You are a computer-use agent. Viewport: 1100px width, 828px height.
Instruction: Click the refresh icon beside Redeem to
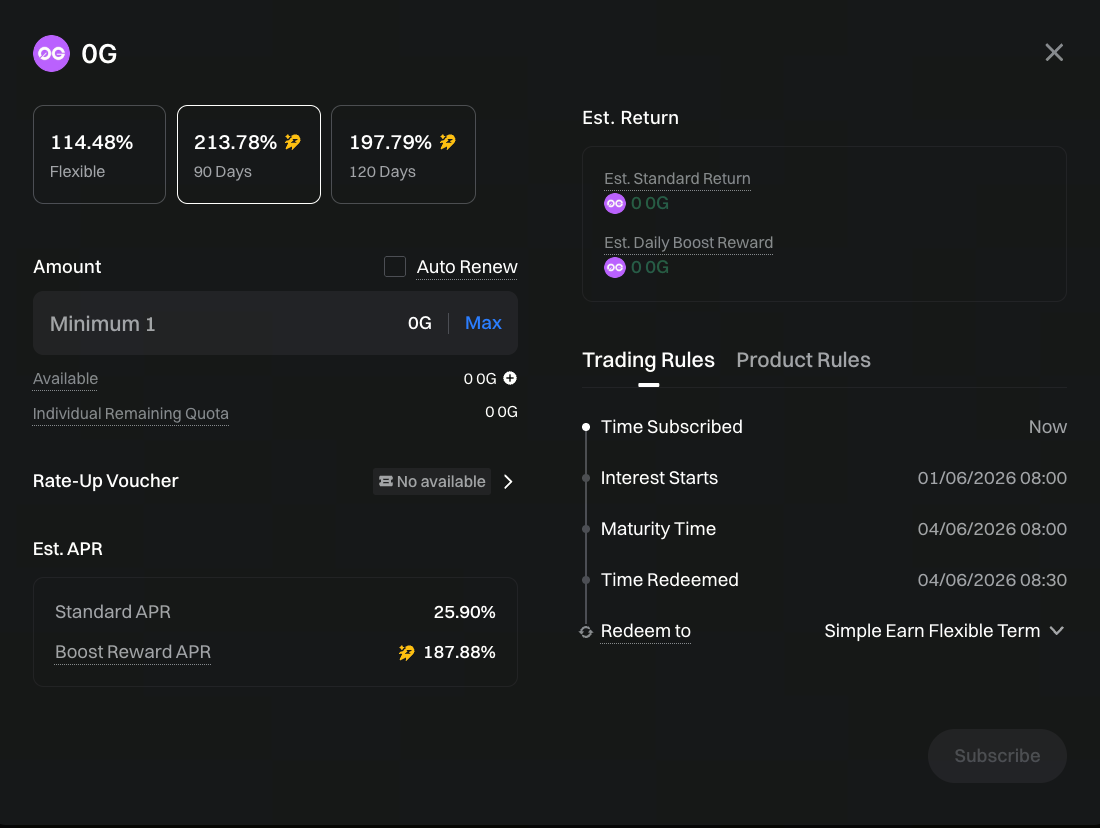(586, 632)
